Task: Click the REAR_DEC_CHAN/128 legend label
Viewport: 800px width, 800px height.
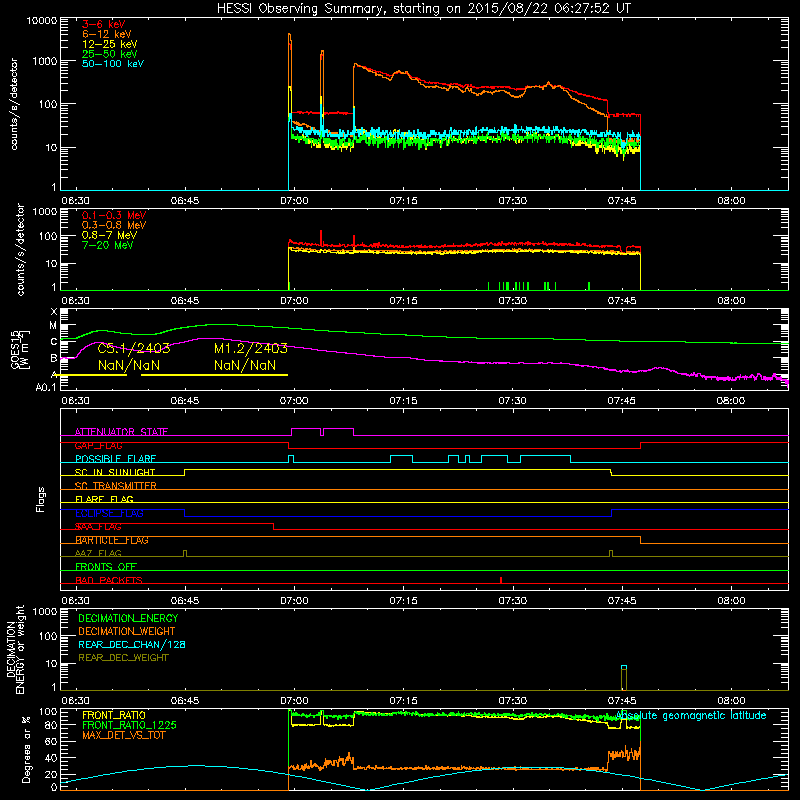Action: coord(132,644)
